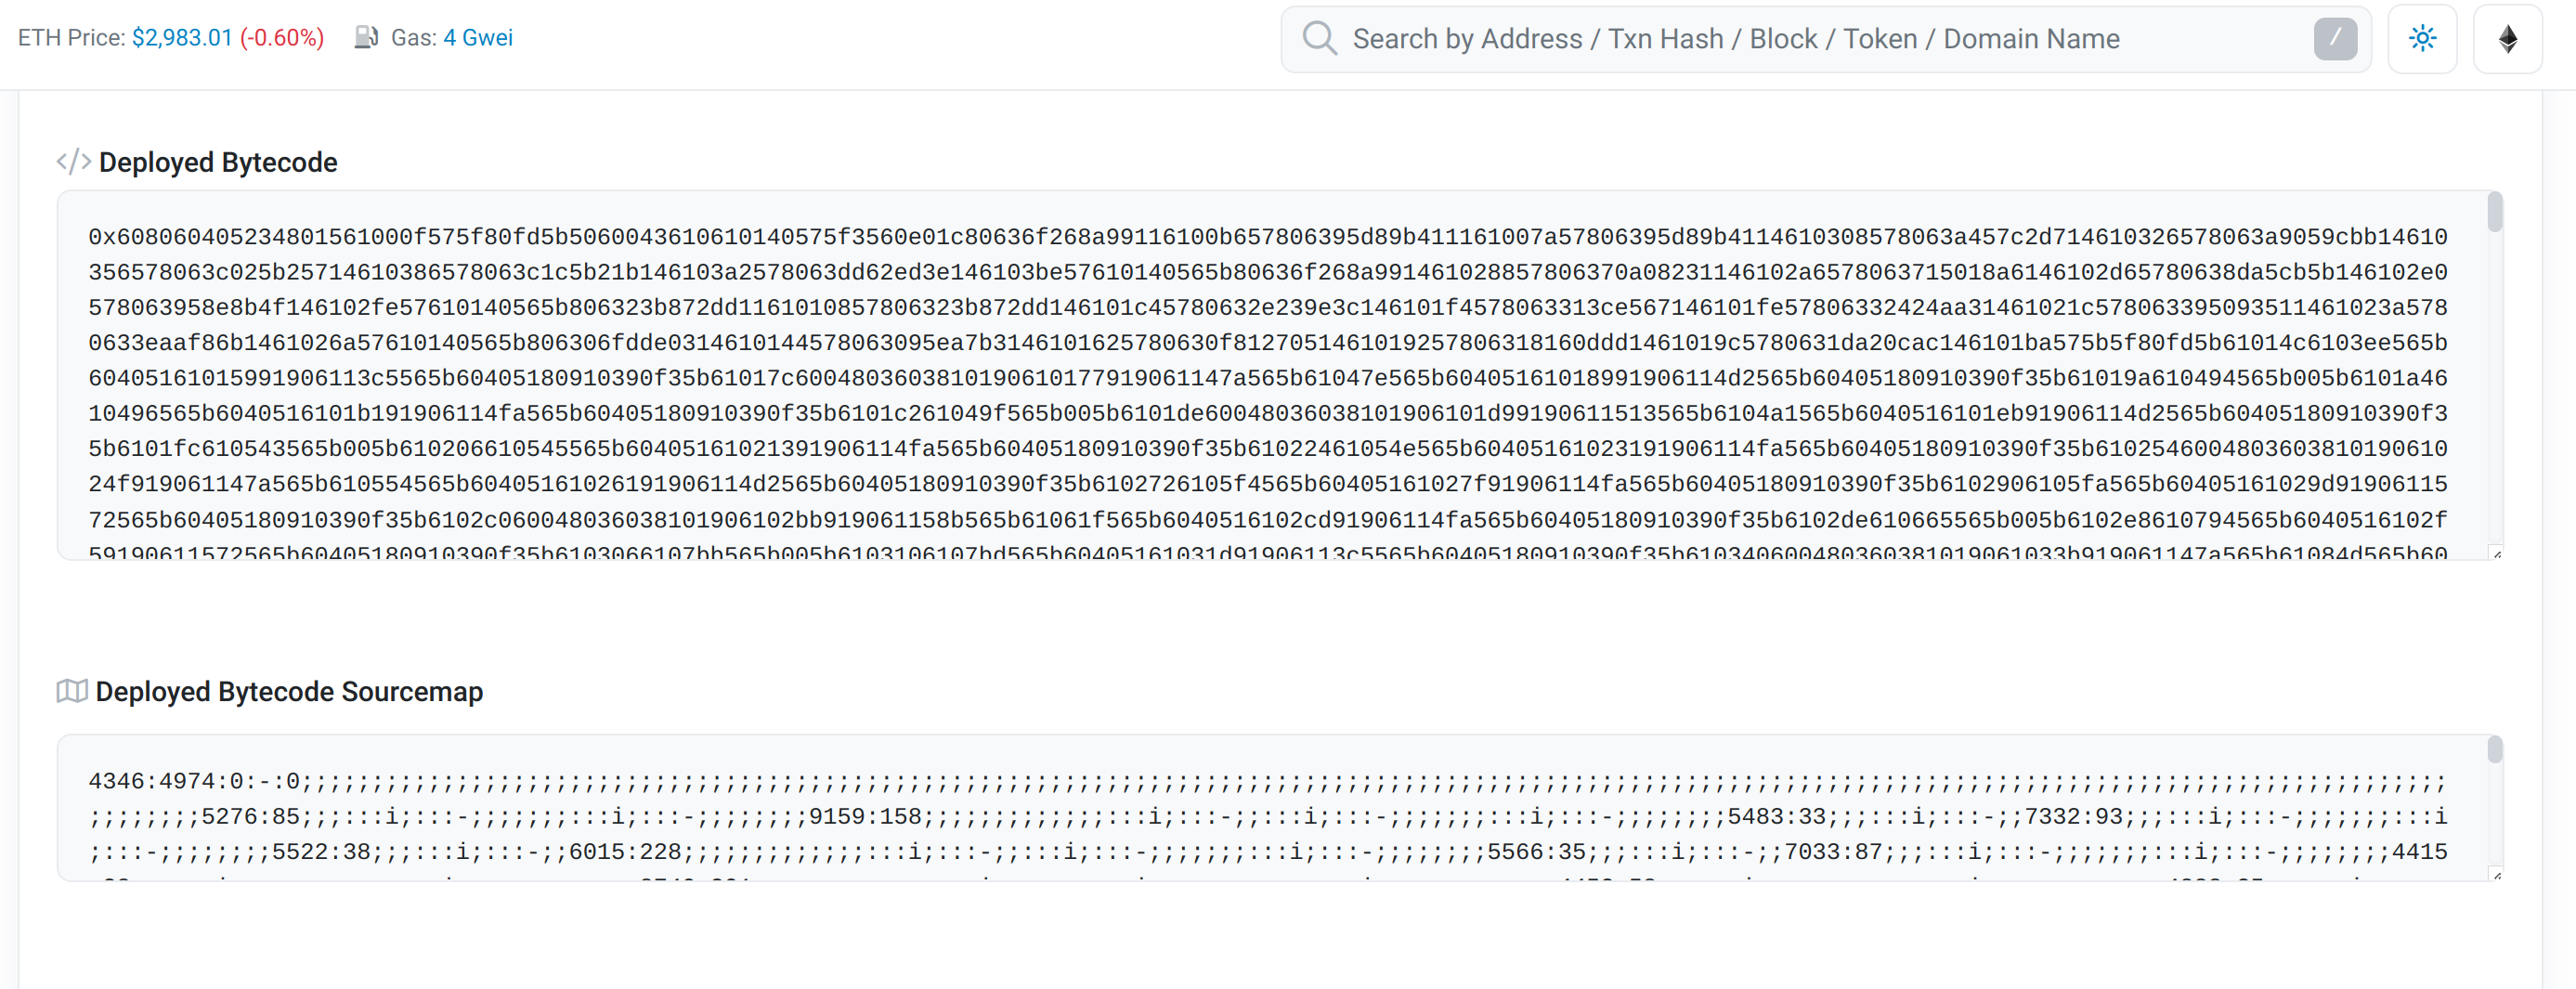Click the red -0.60% price change
Image resolution: width=2576 pixels, height=989 pixels.
point(282,38)
